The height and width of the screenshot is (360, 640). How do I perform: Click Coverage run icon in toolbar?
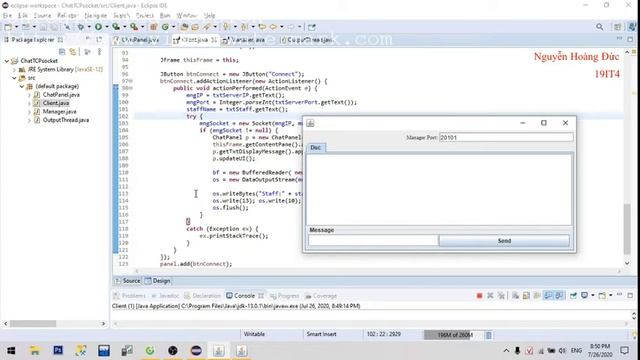[116, 27]
